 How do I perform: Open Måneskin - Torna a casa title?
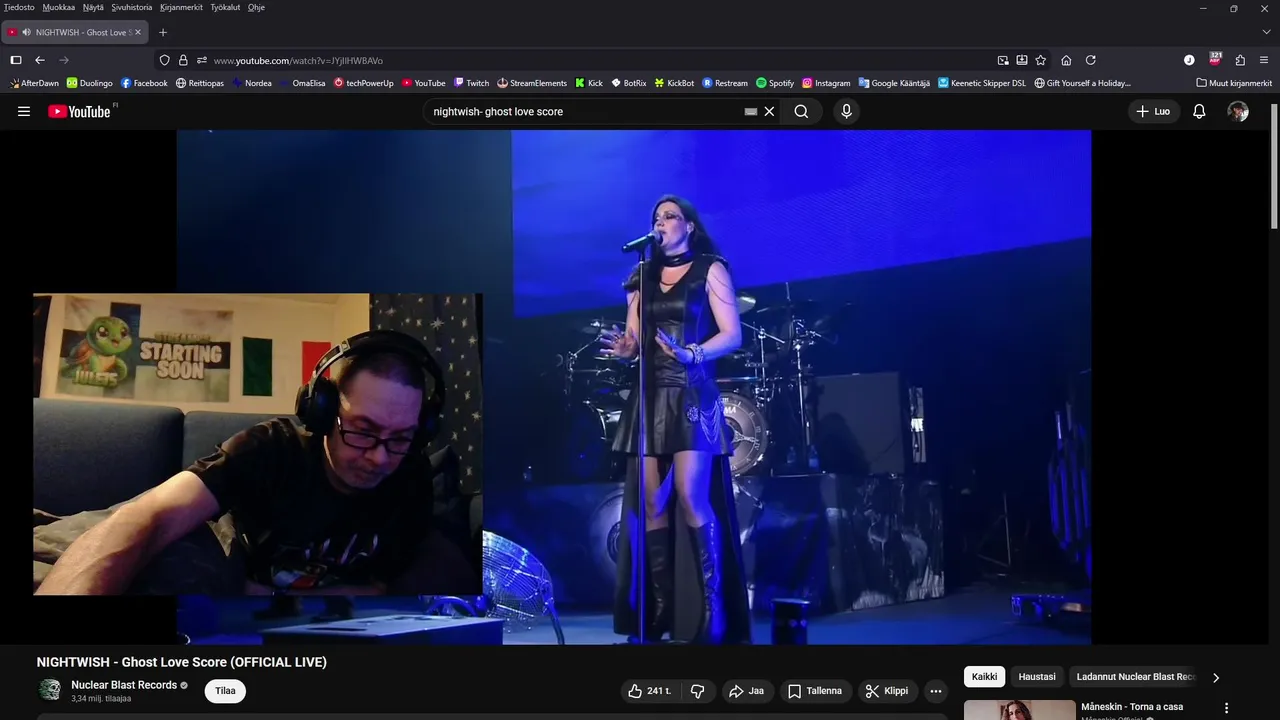pos(1132,707)
